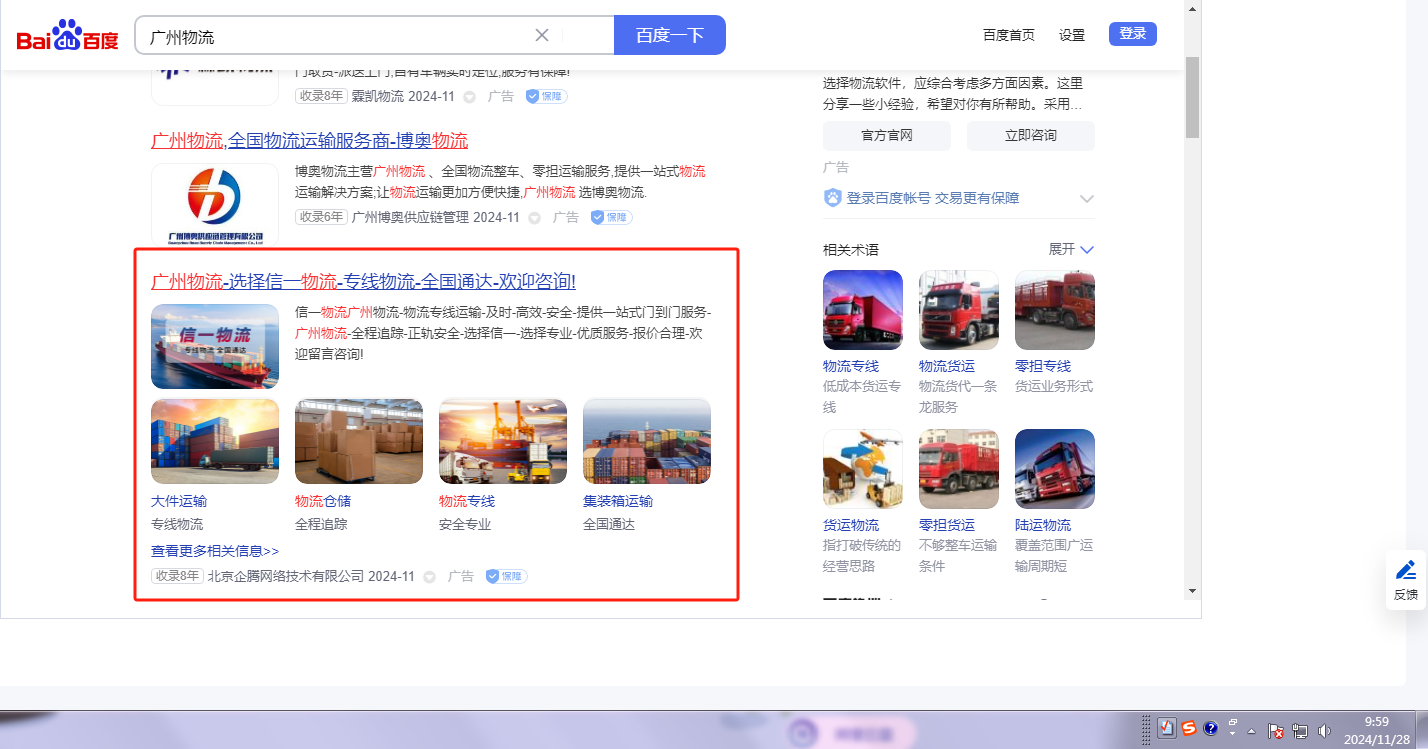Open 登录百度帐号 交易更有保障 link
1428x749 pixels.
point(933,198)
